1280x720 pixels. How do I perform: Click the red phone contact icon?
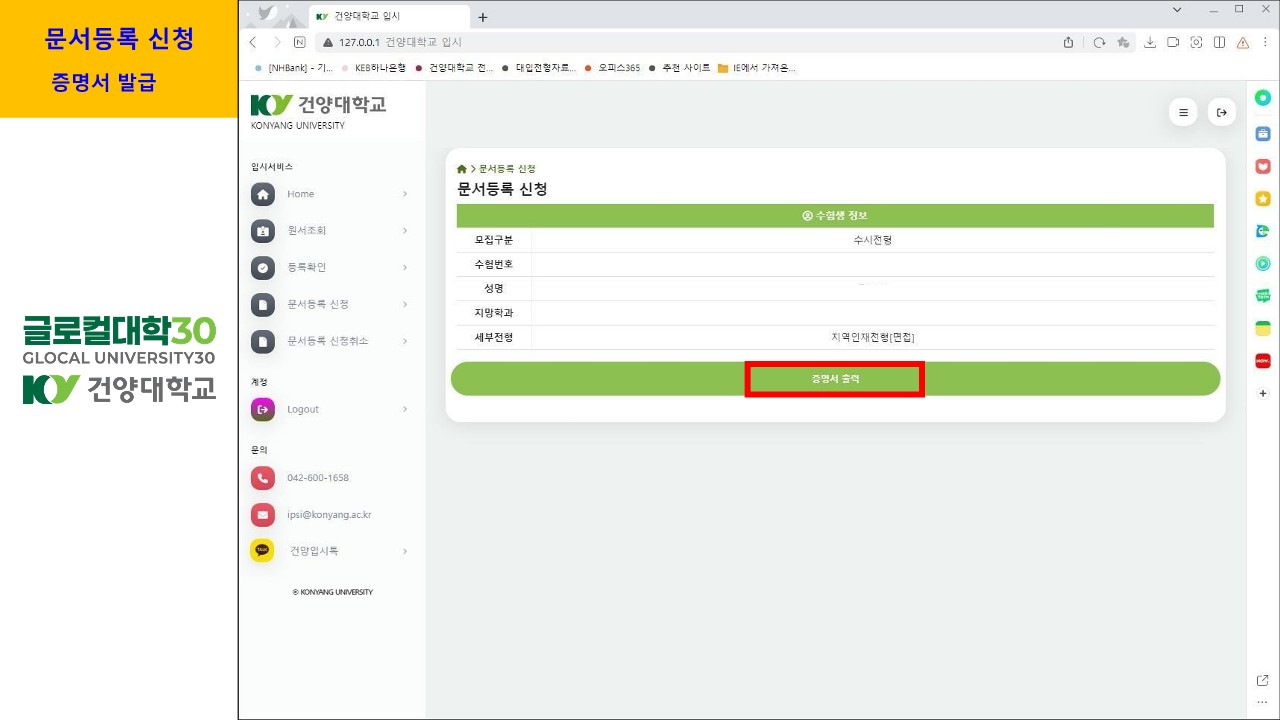click(x=262, y=478)
